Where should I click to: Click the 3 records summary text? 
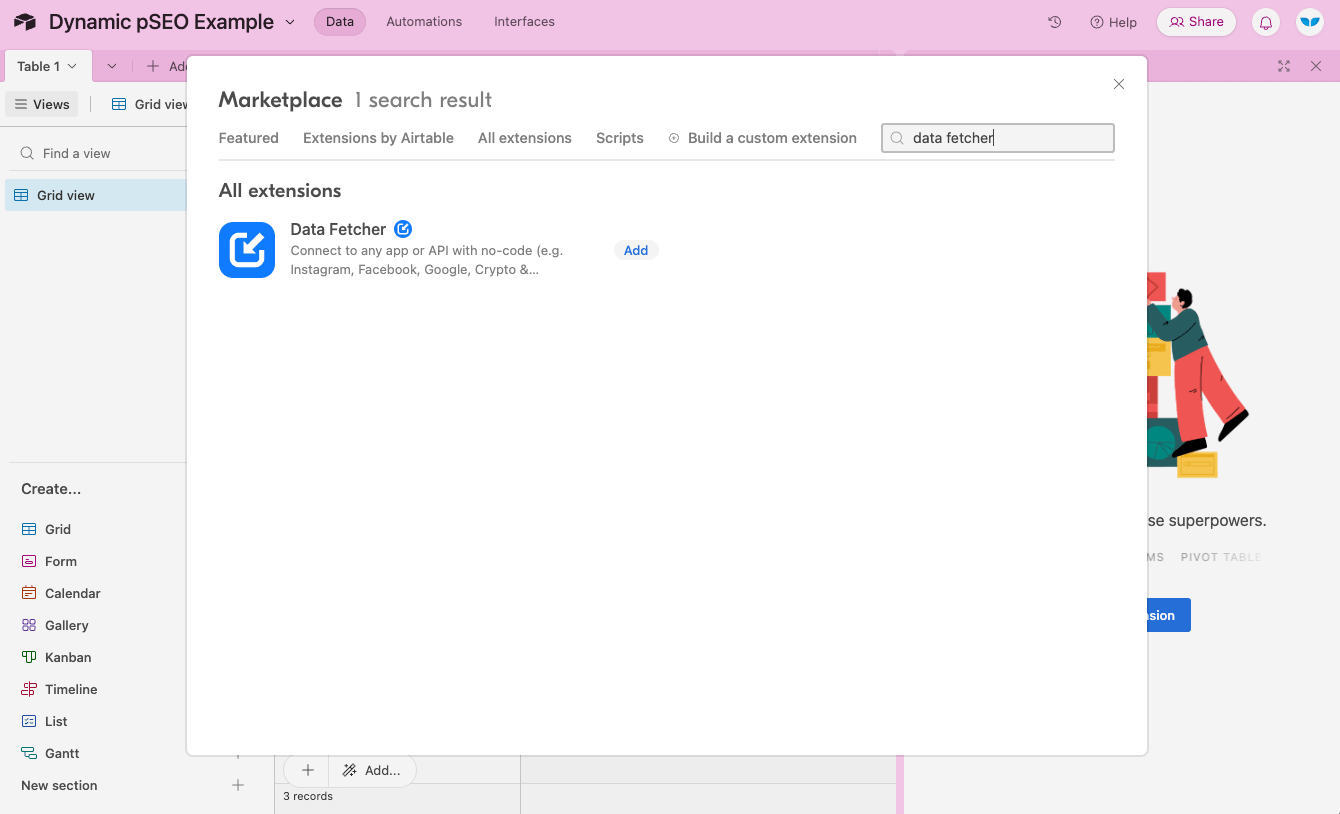pyautogui.click(x=308, y=796)
